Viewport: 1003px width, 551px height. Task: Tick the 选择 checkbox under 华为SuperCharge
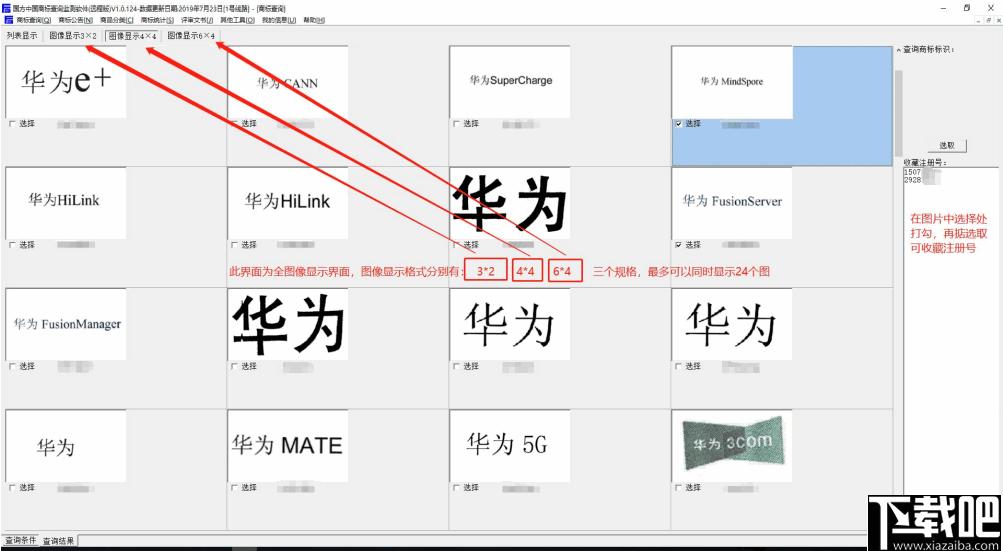point(456,124)
